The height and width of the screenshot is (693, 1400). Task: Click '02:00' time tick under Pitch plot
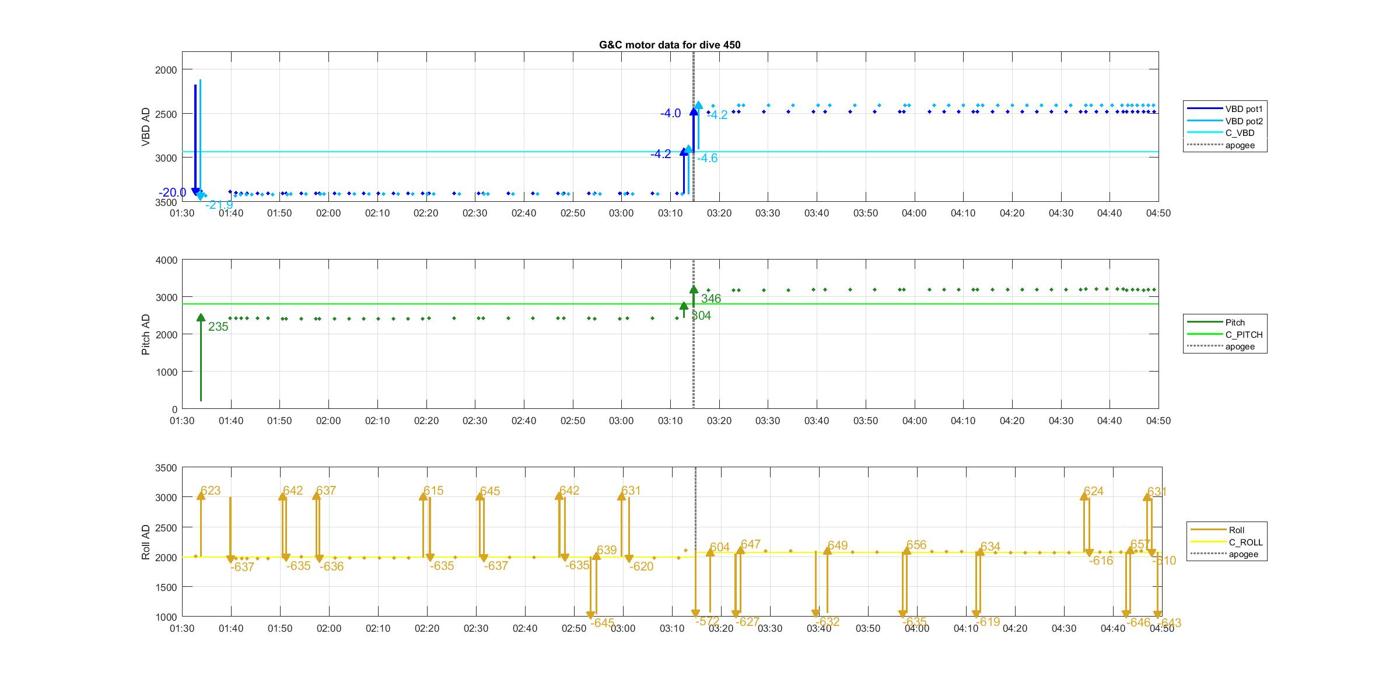[328, 421]
